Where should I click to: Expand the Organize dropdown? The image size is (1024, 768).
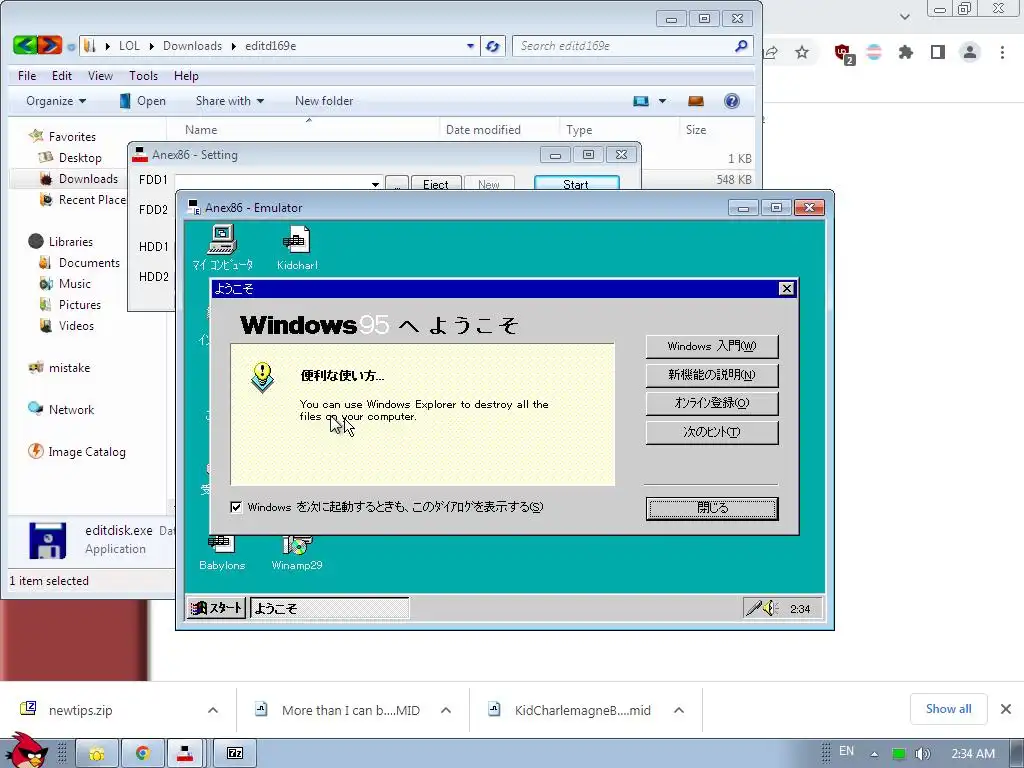click(x=56, y=101)
